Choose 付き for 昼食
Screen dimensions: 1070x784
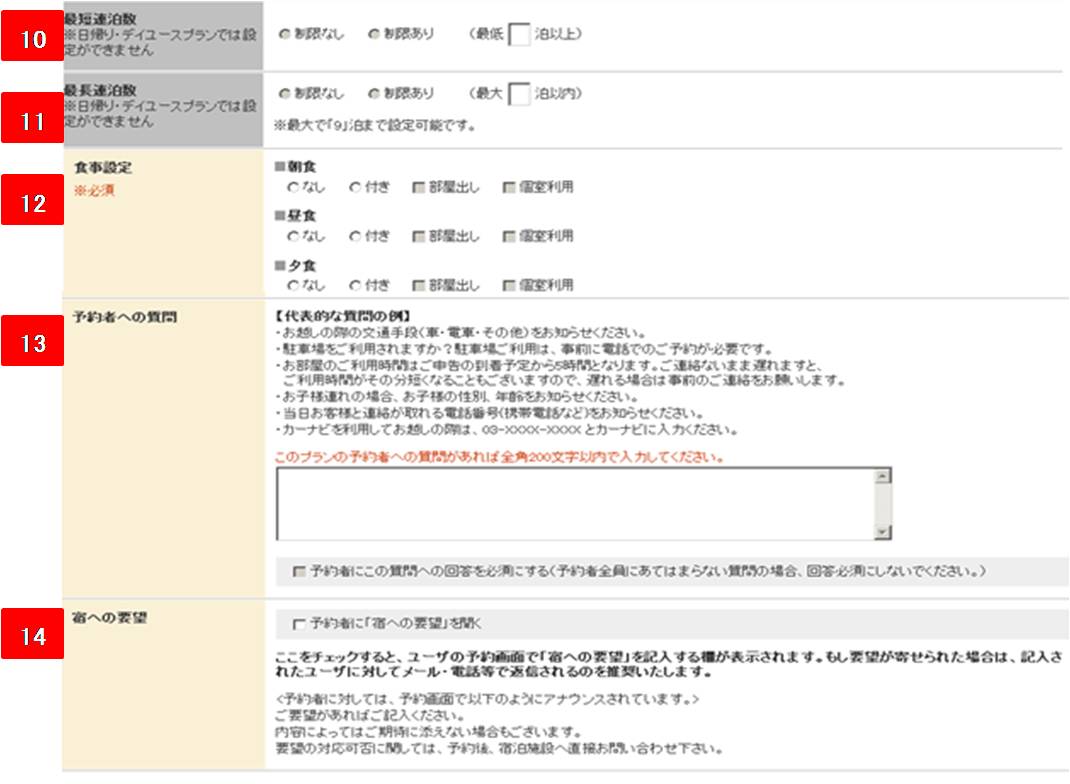(x=355, y=237)
